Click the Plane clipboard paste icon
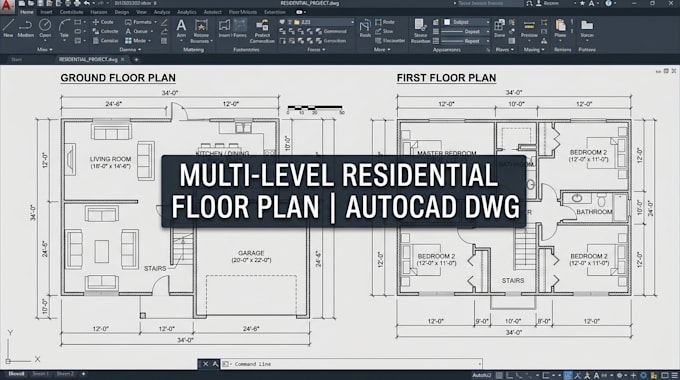 tap(560, 25)
